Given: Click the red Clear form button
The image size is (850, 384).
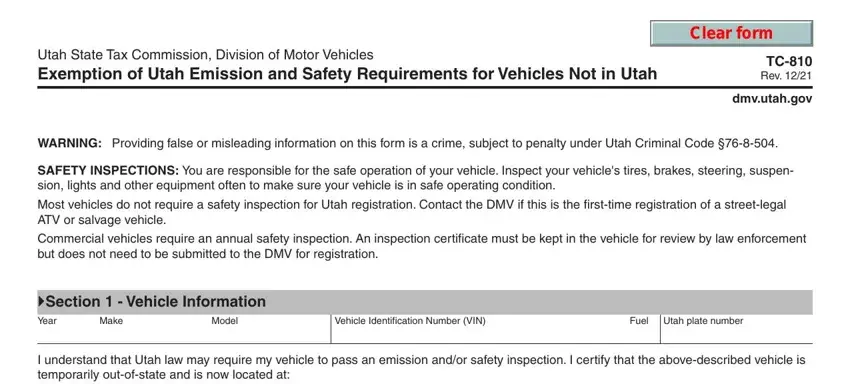Looking at the screenshot, I should tap(731, 33).
